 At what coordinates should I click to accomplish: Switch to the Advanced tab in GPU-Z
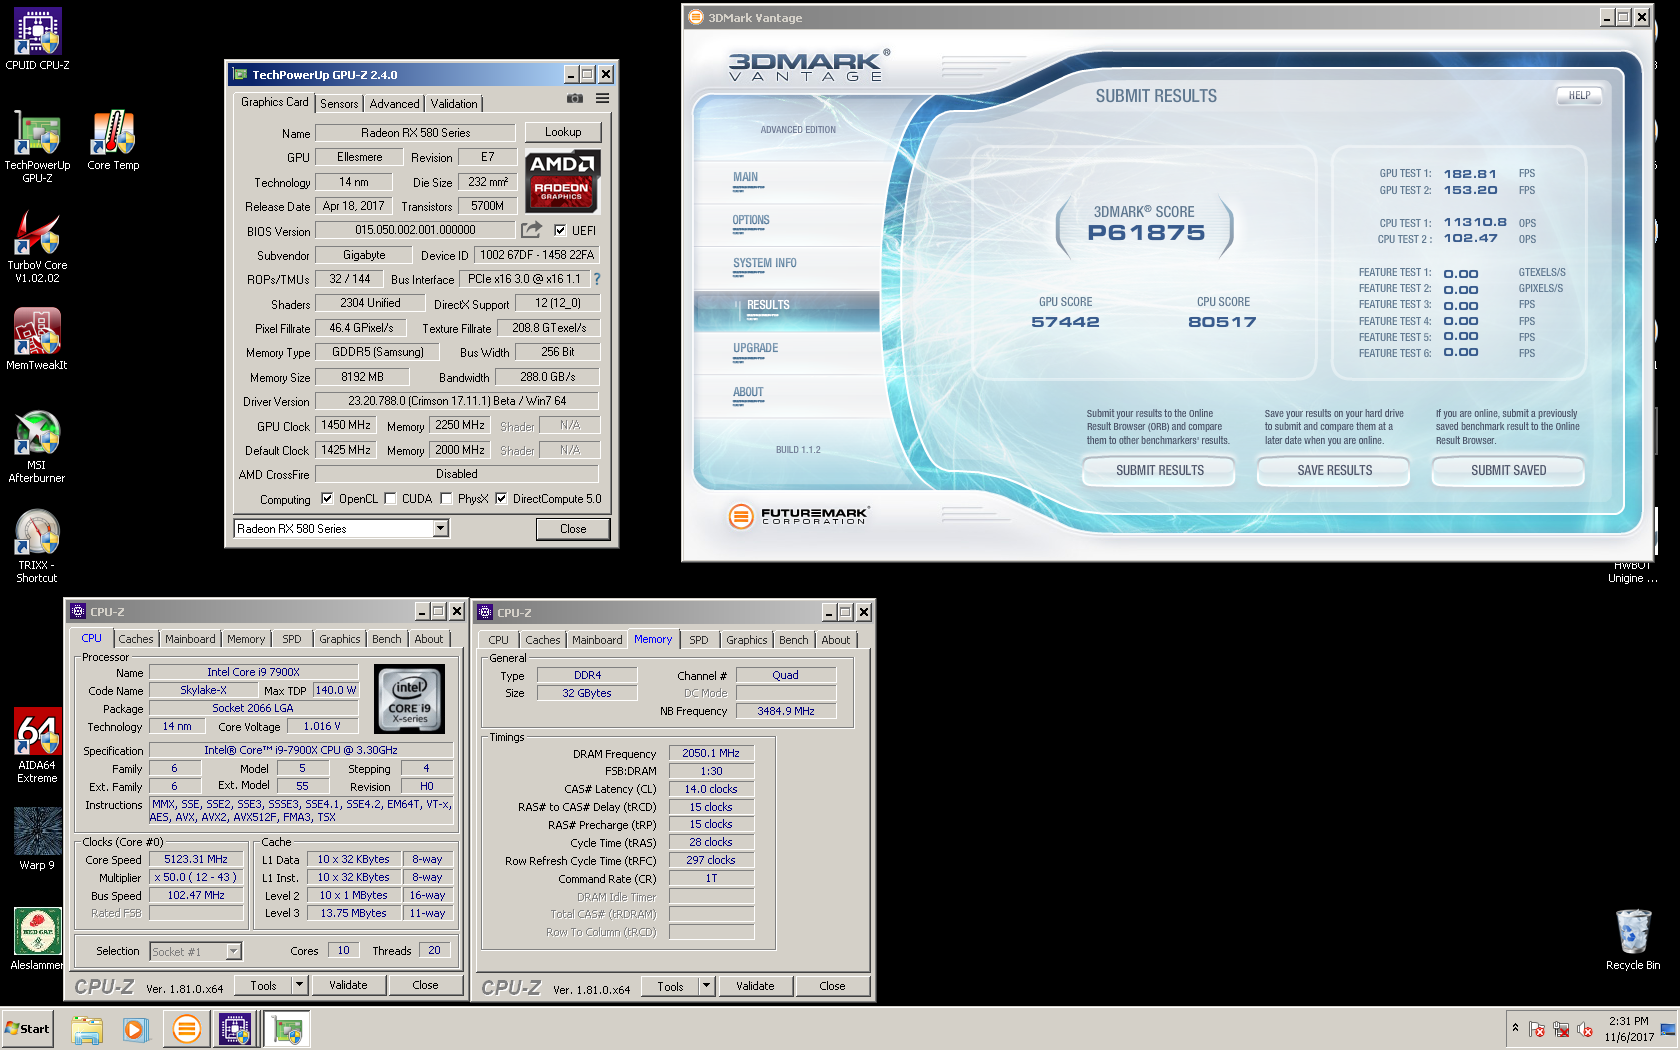click(x=395, y=104)
